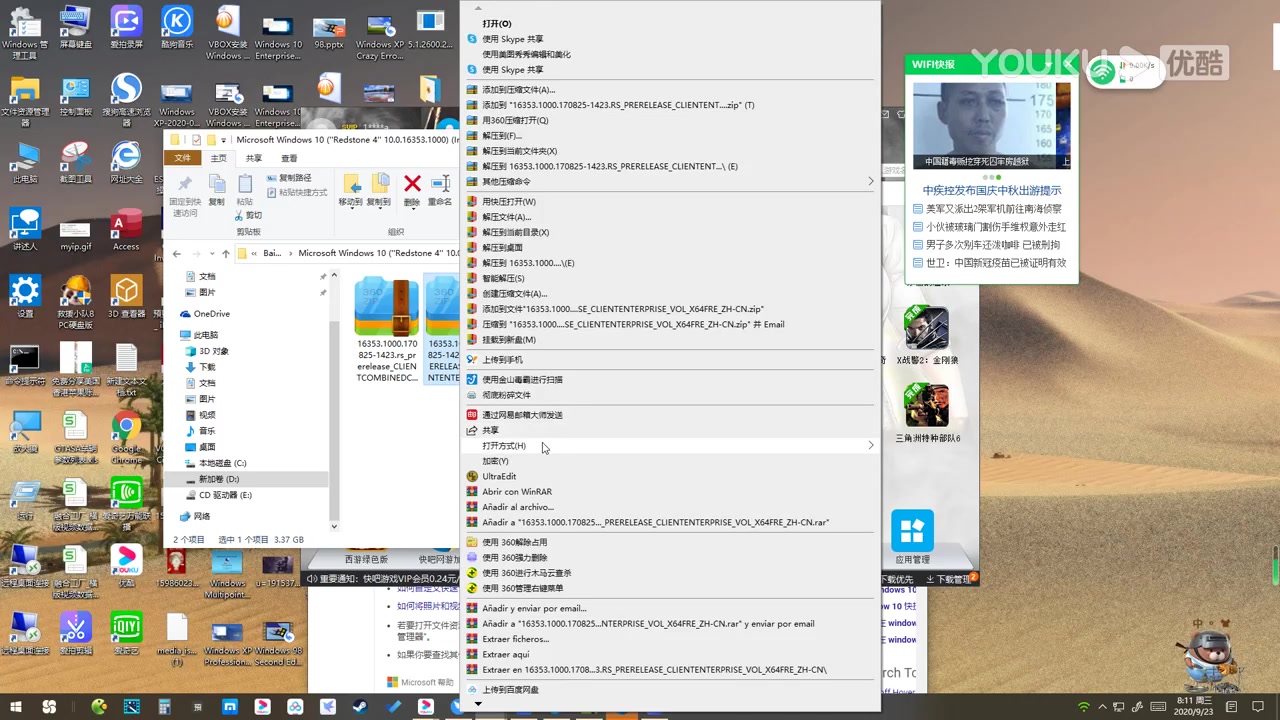Click the Explorer Up arrow button
The height and width of the screenshot is (720, 1280).
tap(226, 254)
